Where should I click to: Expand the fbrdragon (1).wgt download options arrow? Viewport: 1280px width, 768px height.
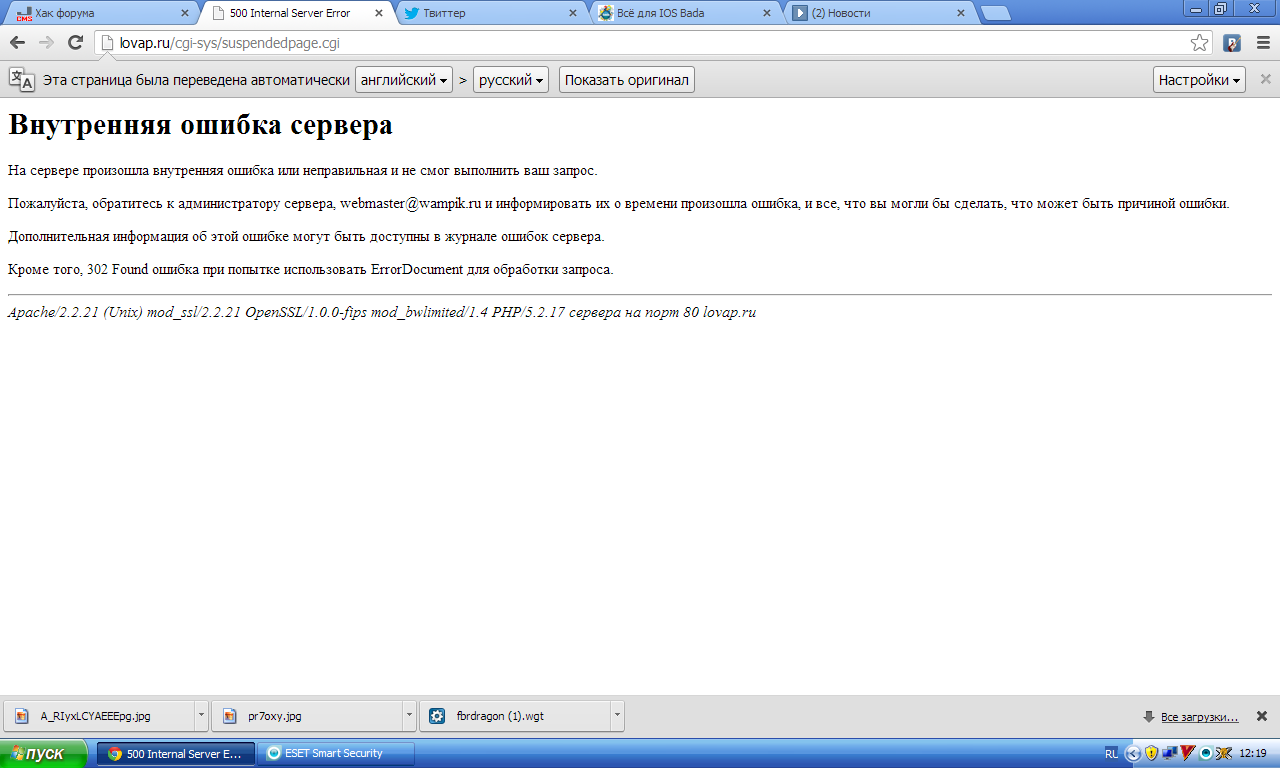pos(617,716)
